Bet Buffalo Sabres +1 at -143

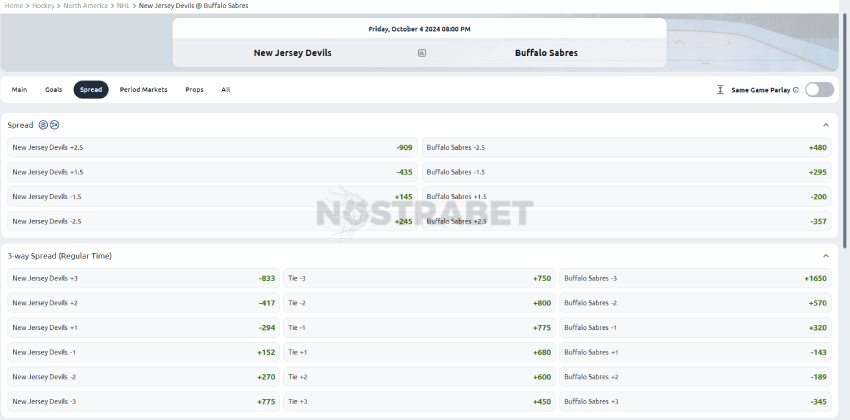[x=696, y=352]
